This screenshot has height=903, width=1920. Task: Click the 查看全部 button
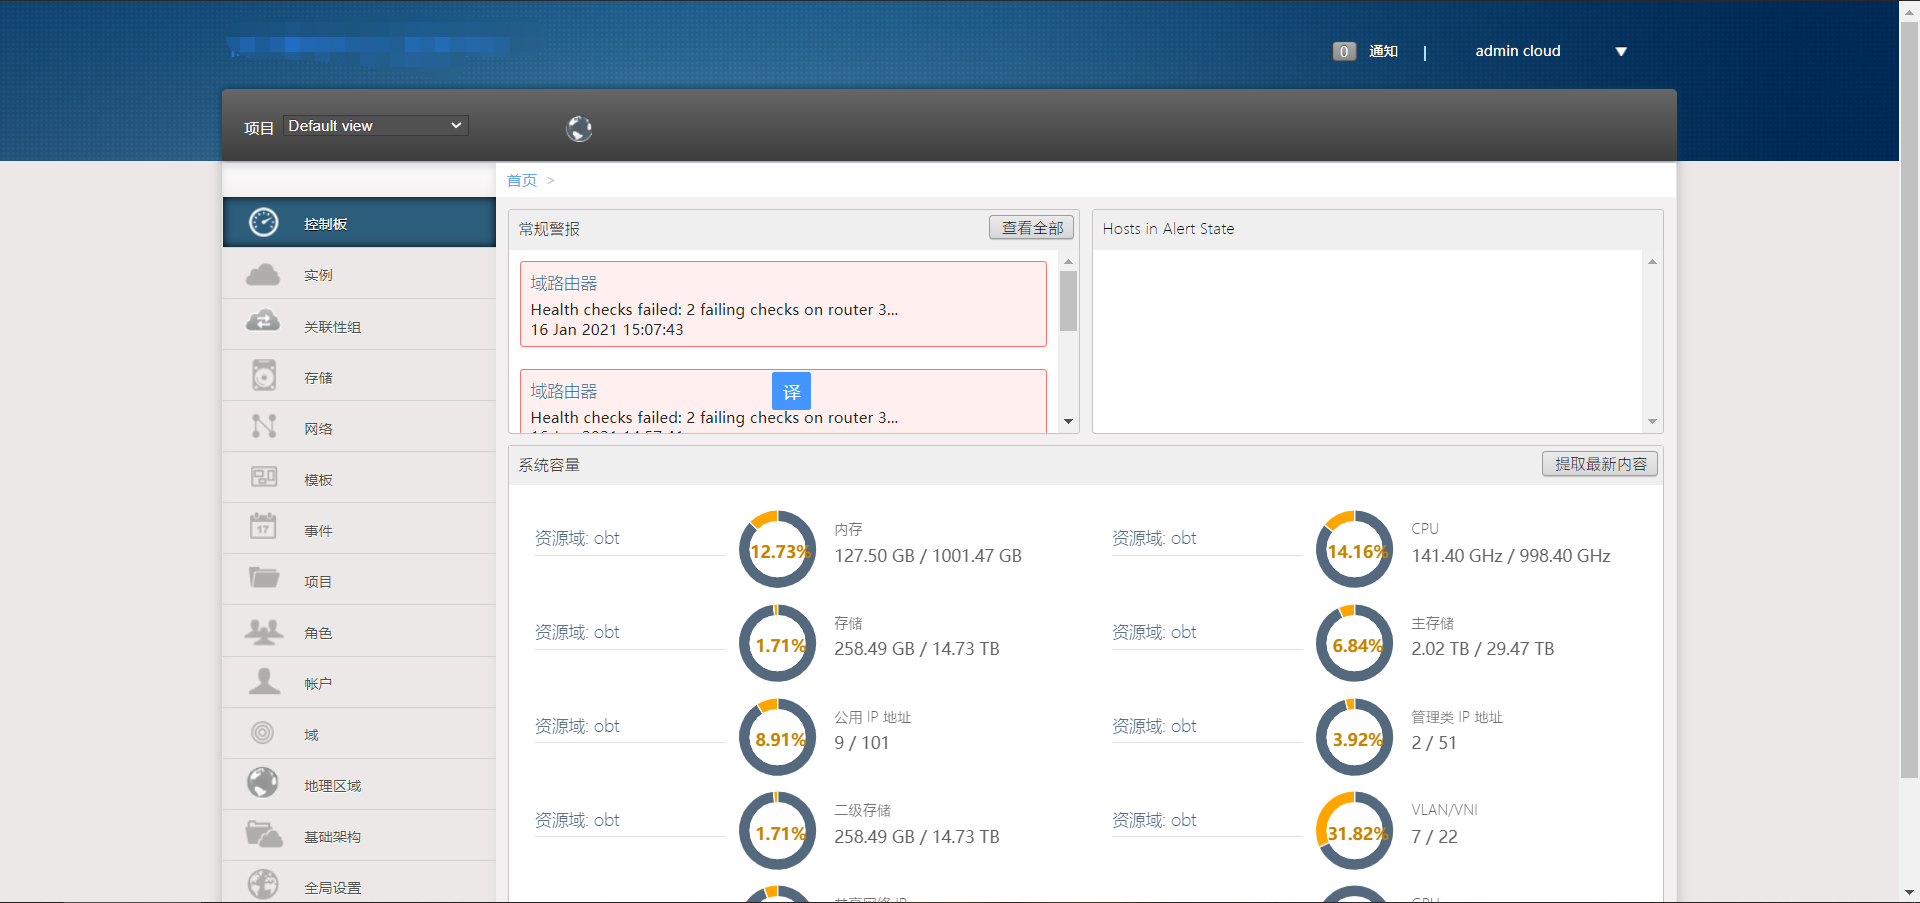click(x=1032, y=228)
